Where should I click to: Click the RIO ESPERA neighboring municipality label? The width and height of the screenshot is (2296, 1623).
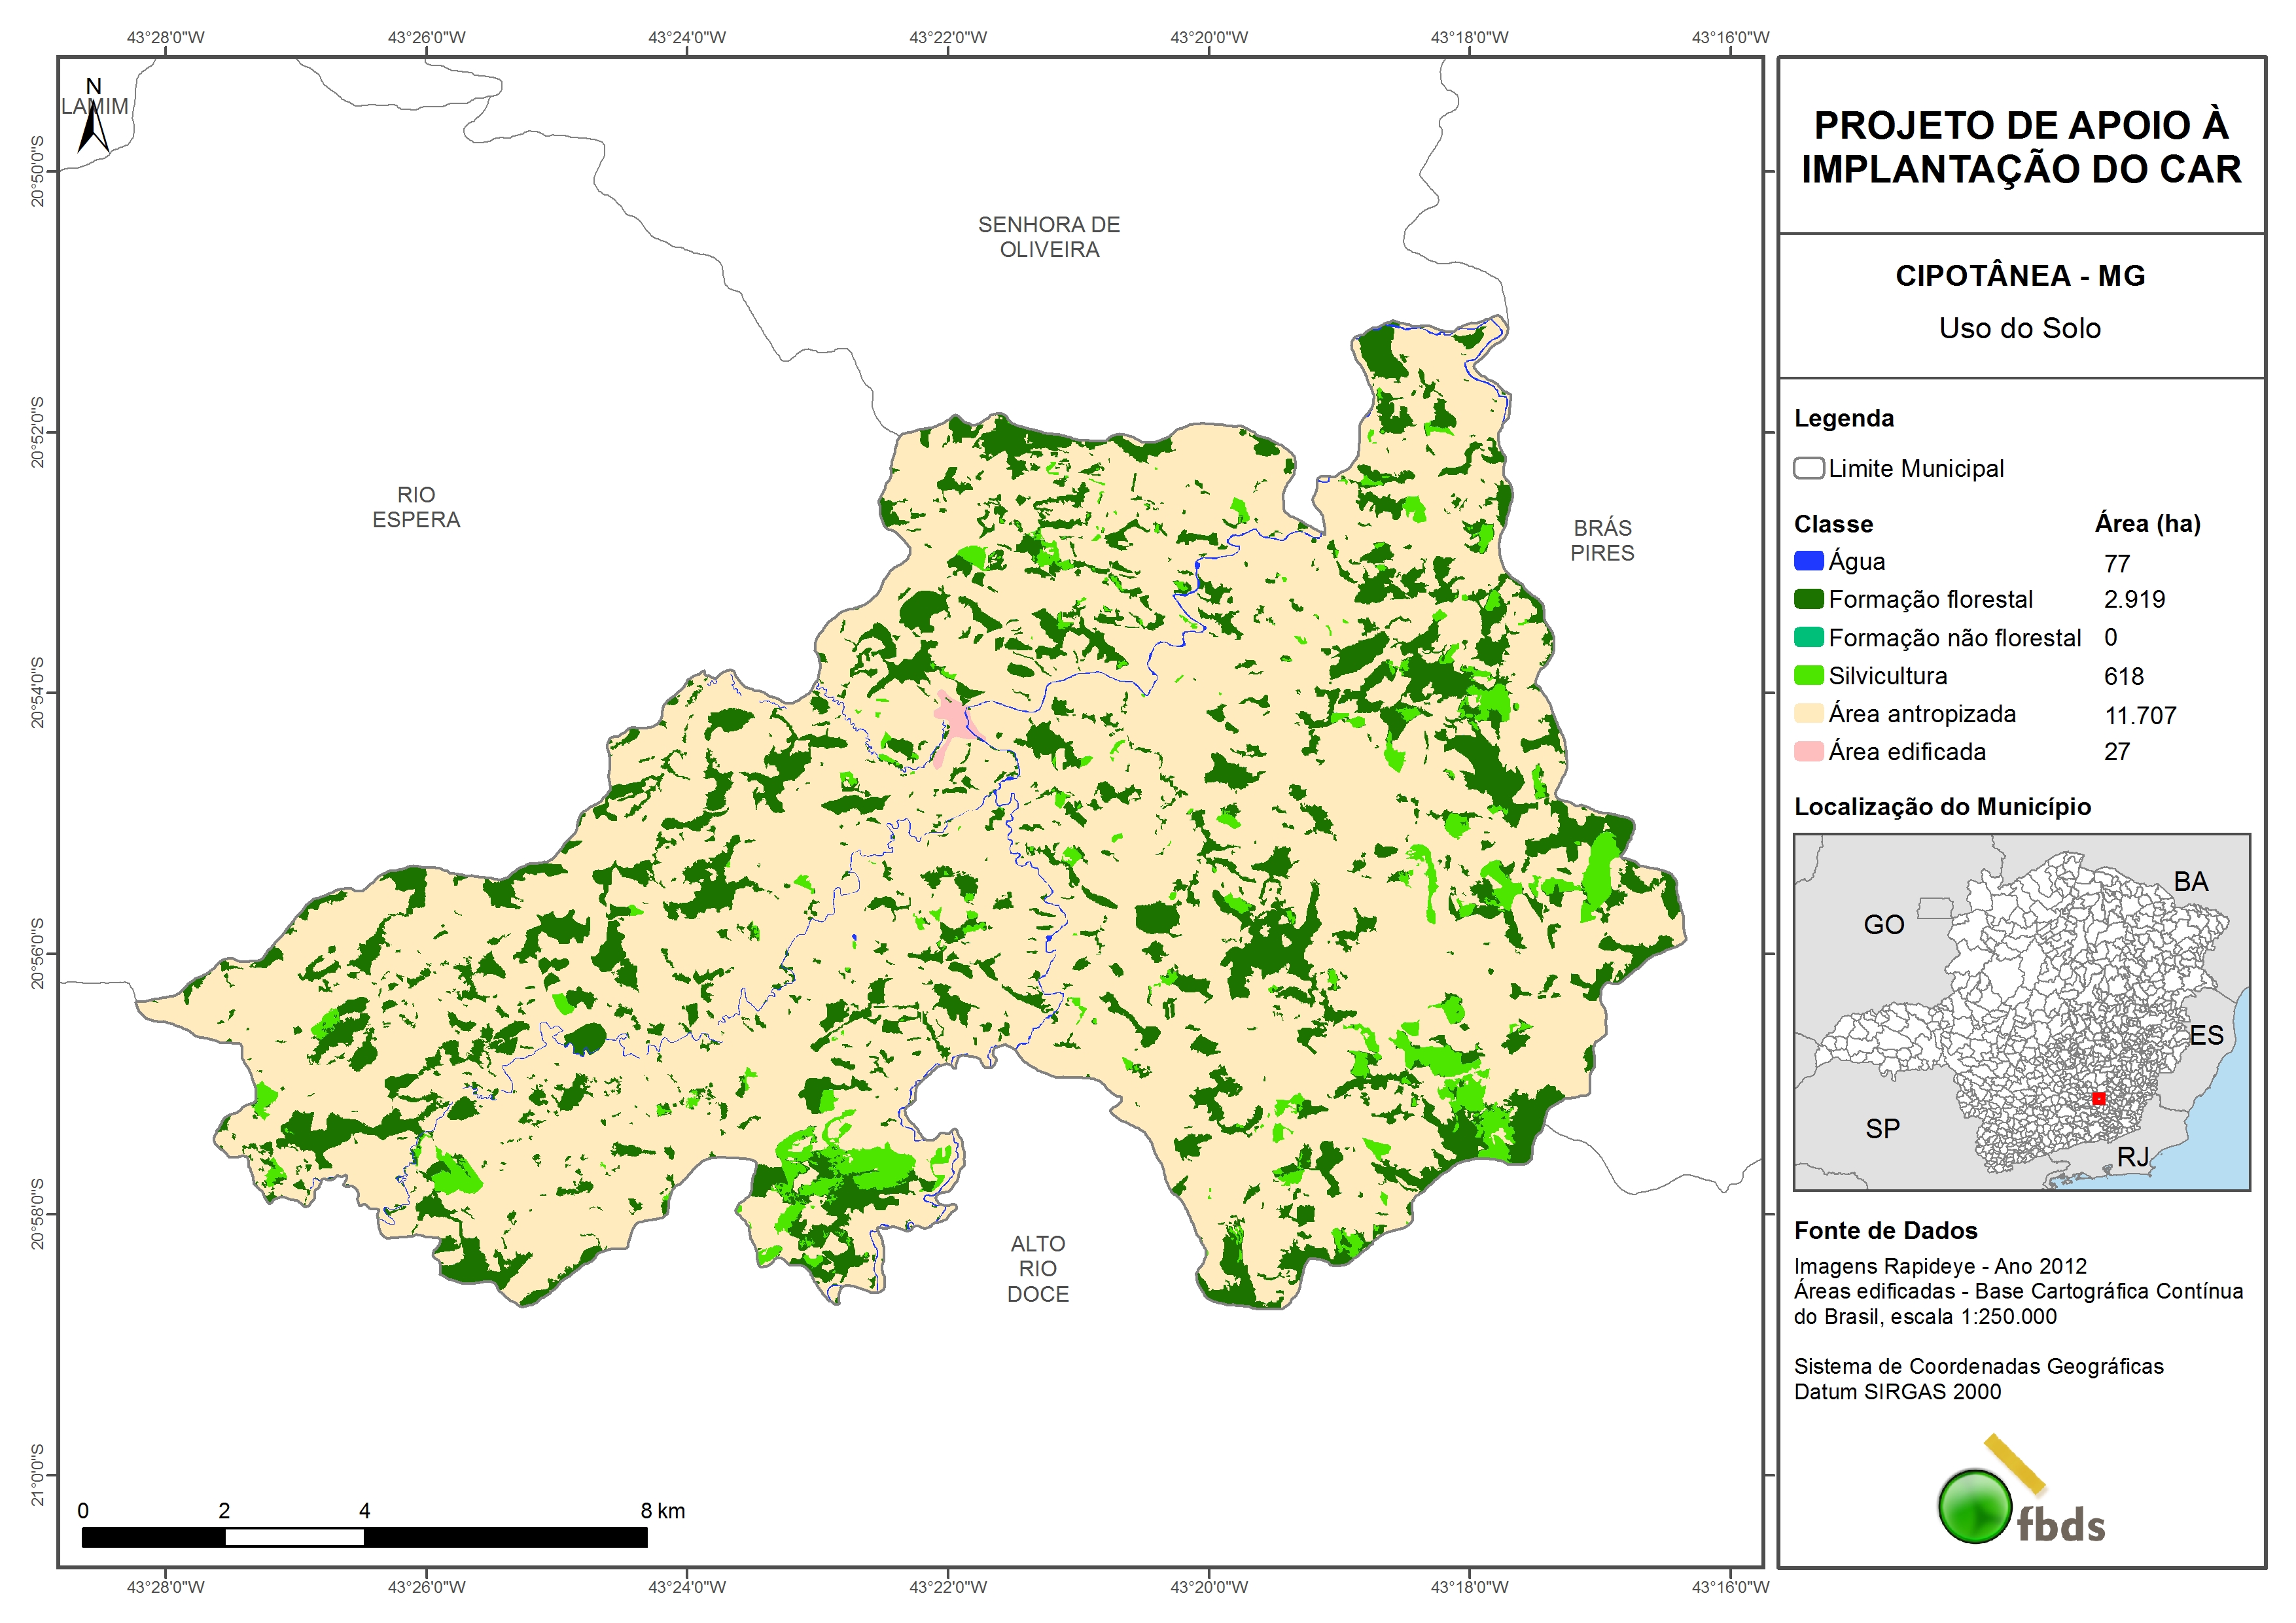point(416,507)
